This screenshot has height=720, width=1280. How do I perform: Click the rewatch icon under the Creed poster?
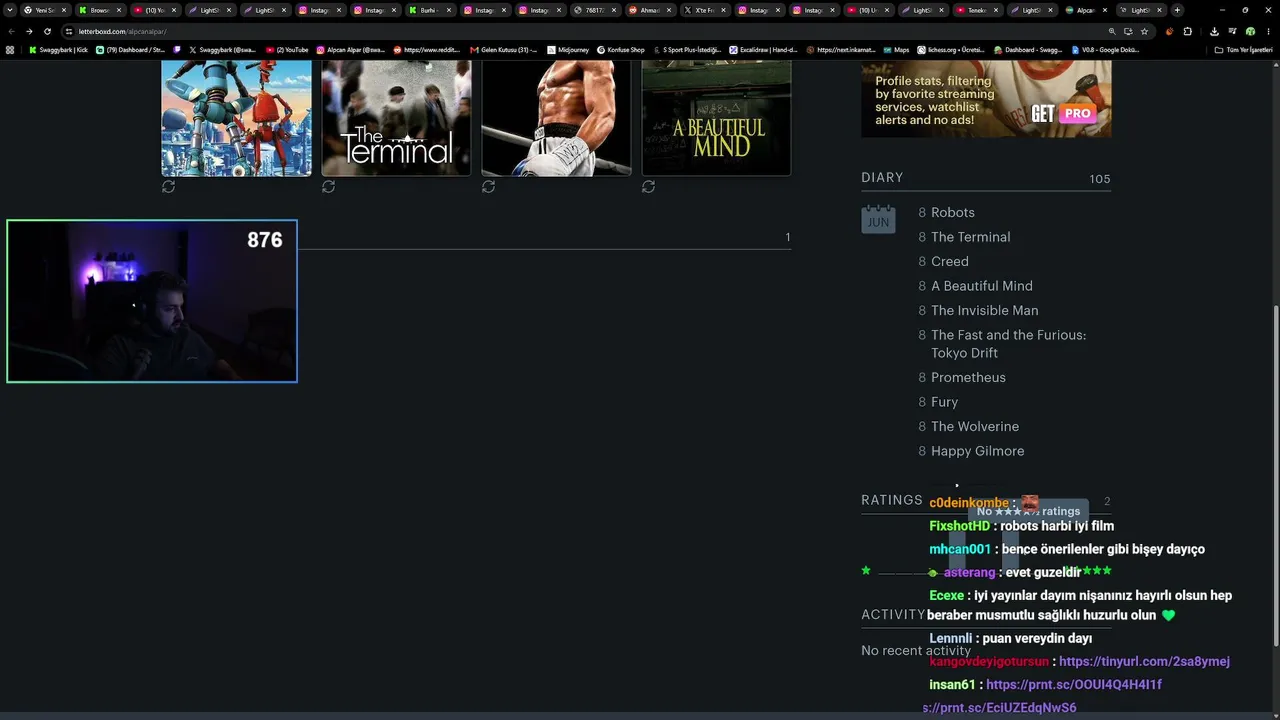pyautogui.click(x=488, y=187)
